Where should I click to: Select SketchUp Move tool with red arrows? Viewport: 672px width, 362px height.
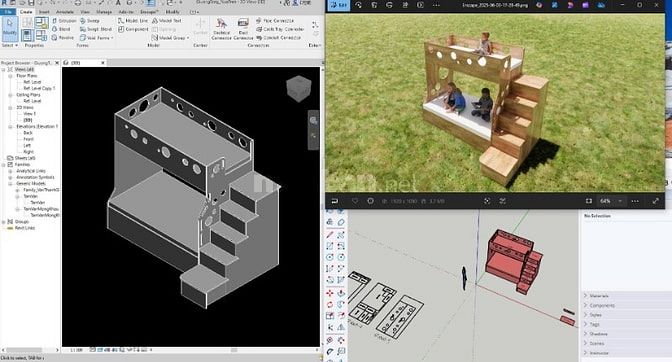coord(330,293)
